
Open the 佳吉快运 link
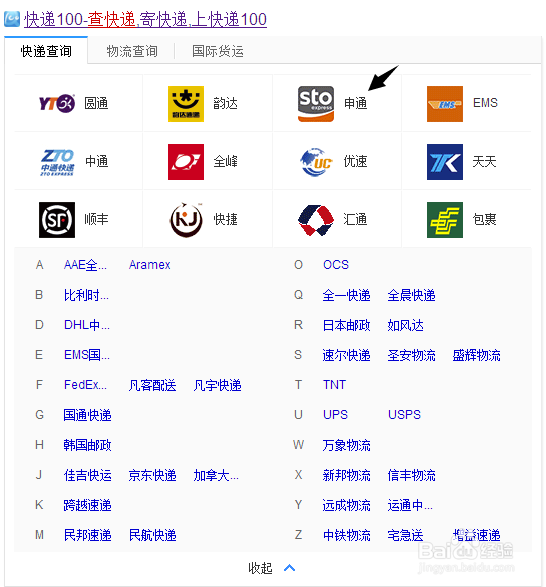[88, 475]
